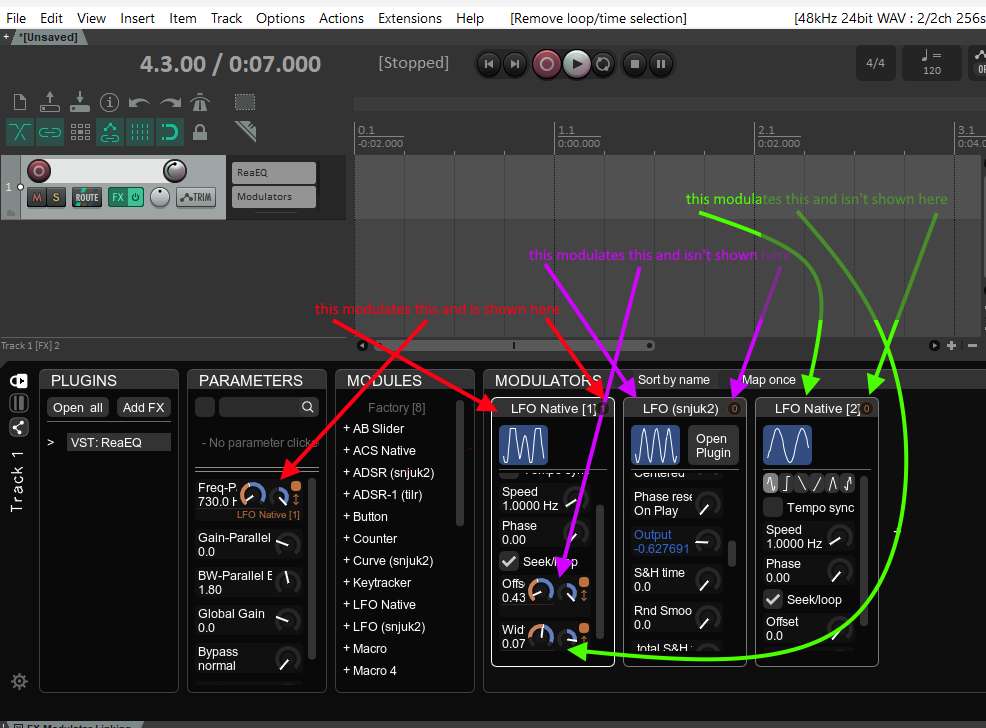Click the Stop button
986x728 pixels.
click(x=635, y=63)
